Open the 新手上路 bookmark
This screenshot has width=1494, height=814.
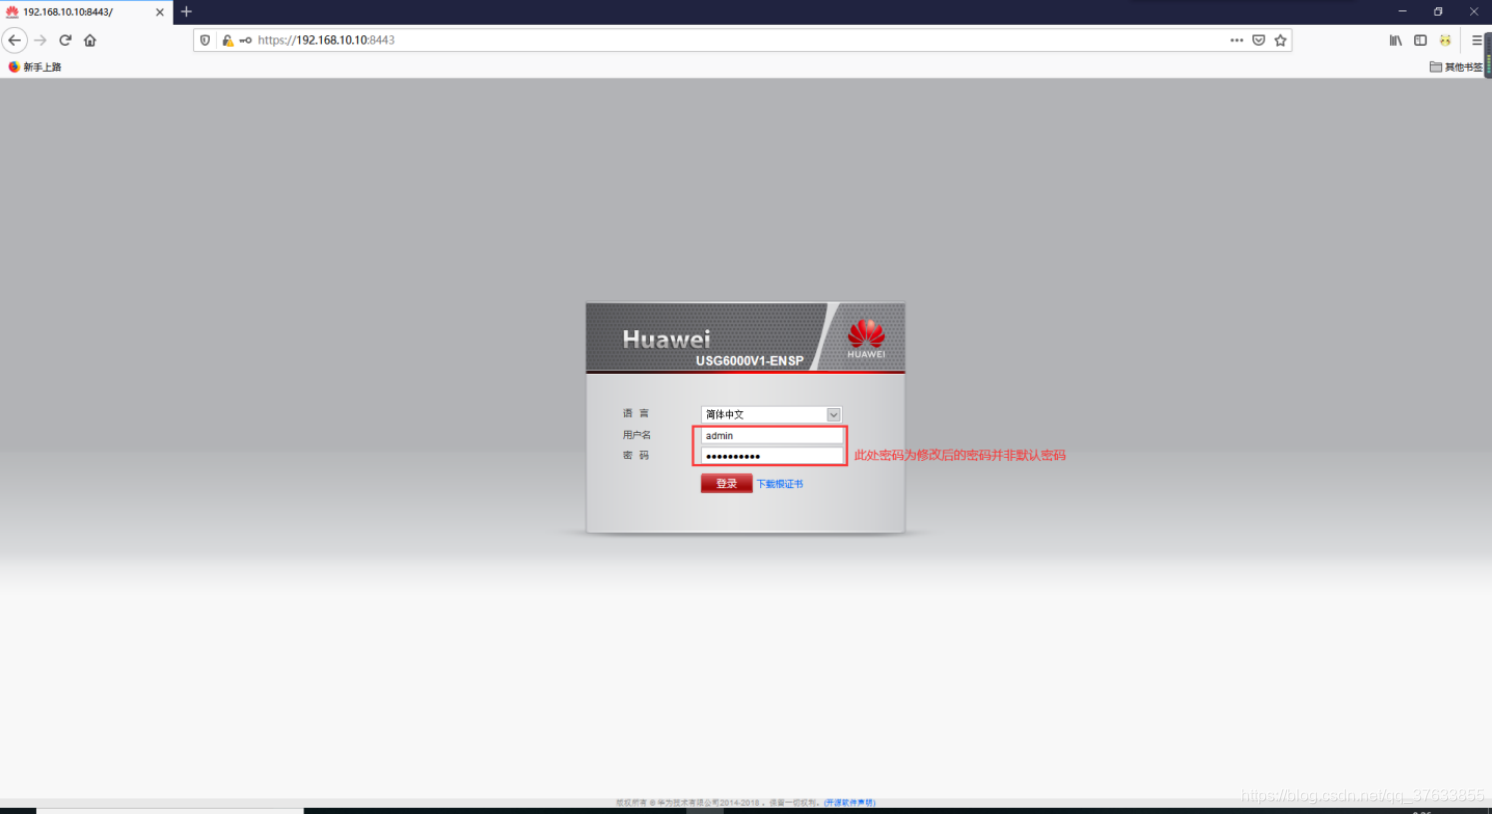(x=35, y=67)
